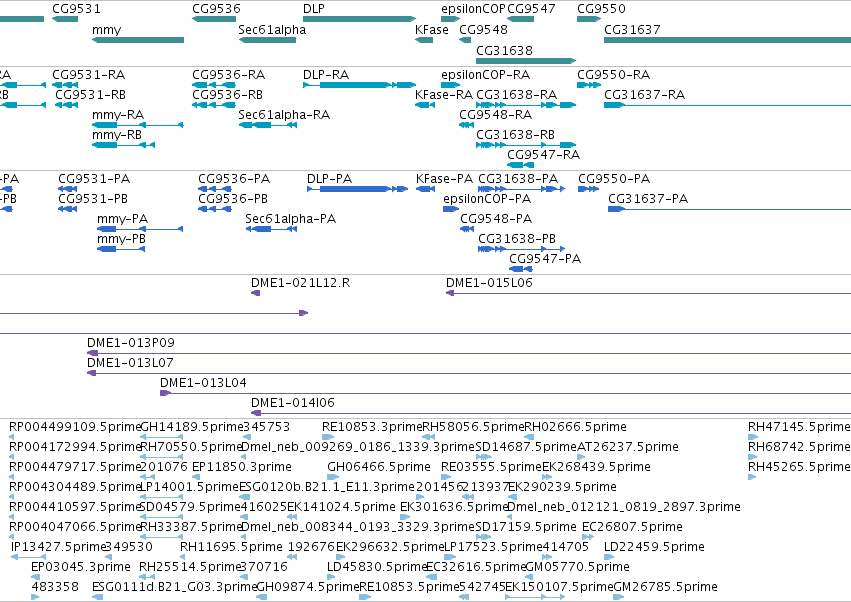Open the Sec61alpha-RA transcript label
This screenshot has height=602, width=851.
point(284,115)
